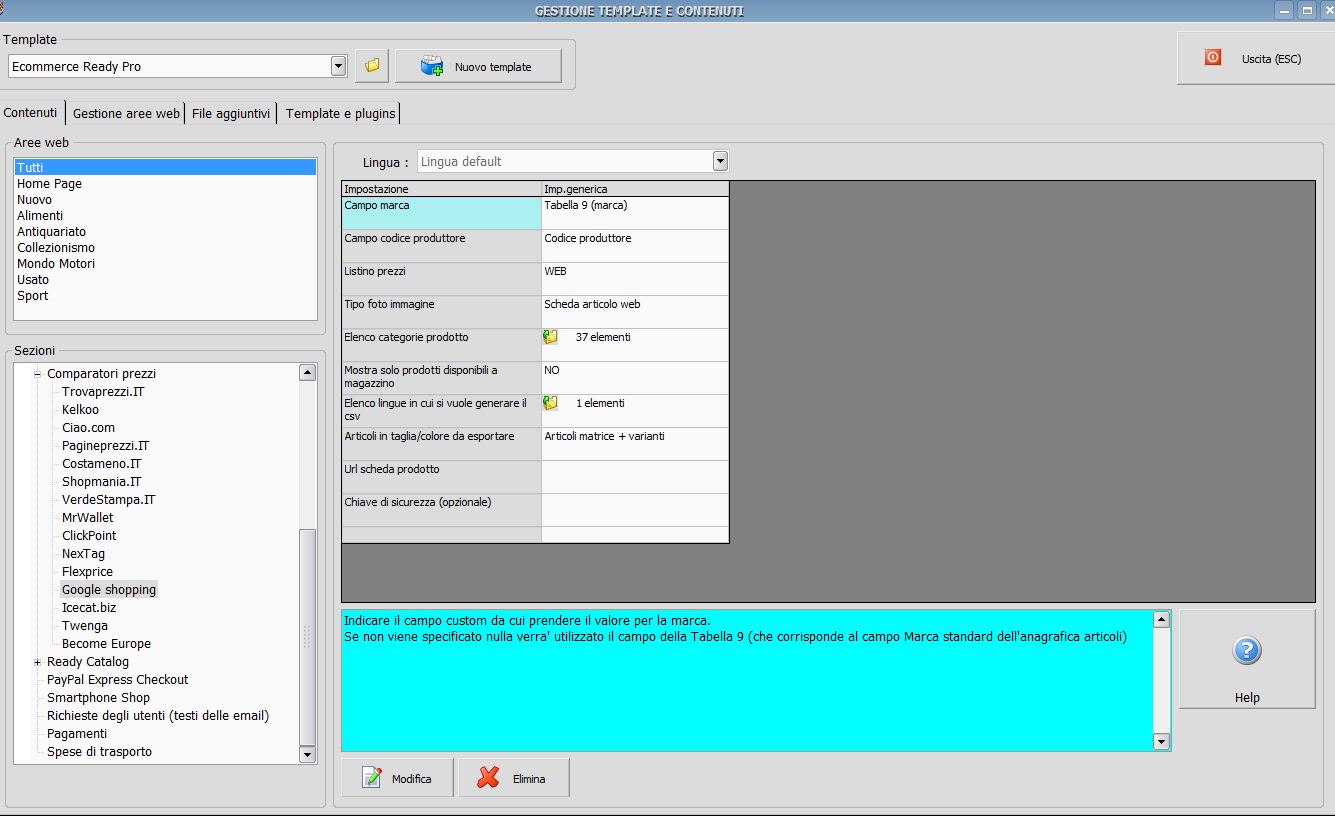Click the Articoli matrice + varianti value
The image size is (1335, 816).
(635, 444)
